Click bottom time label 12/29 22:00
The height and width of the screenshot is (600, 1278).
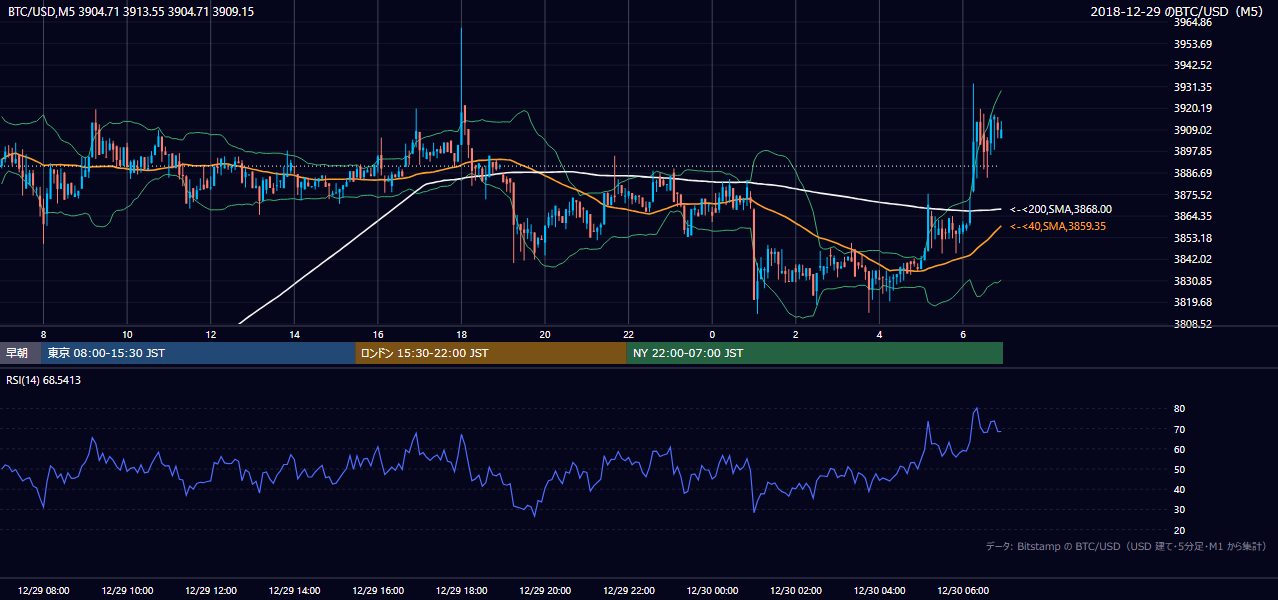click(x=628, y=591)
